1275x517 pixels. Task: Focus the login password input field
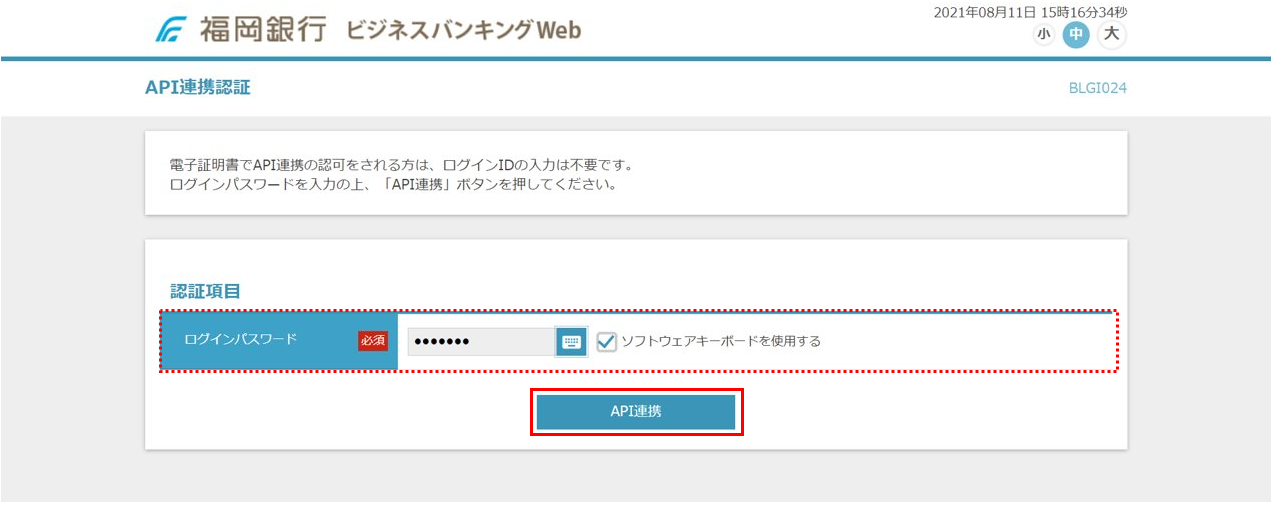481,342
